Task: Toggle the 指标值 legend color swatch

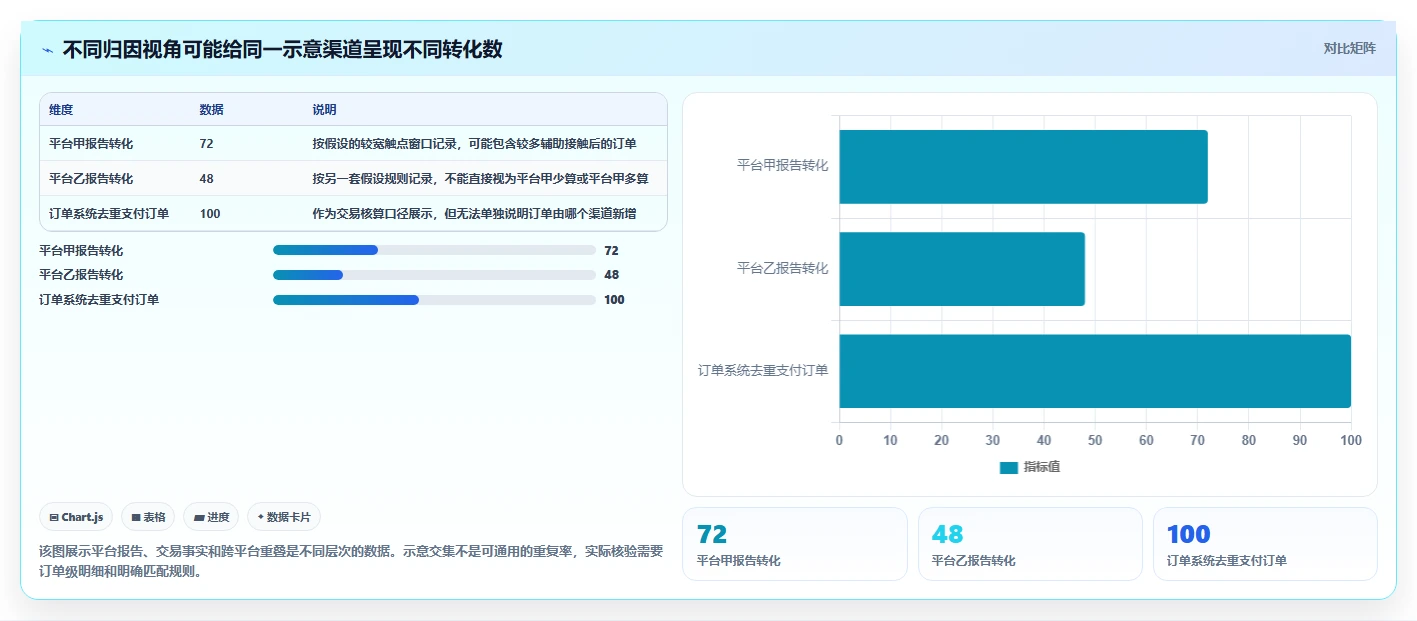Action: coord(1008,468)
